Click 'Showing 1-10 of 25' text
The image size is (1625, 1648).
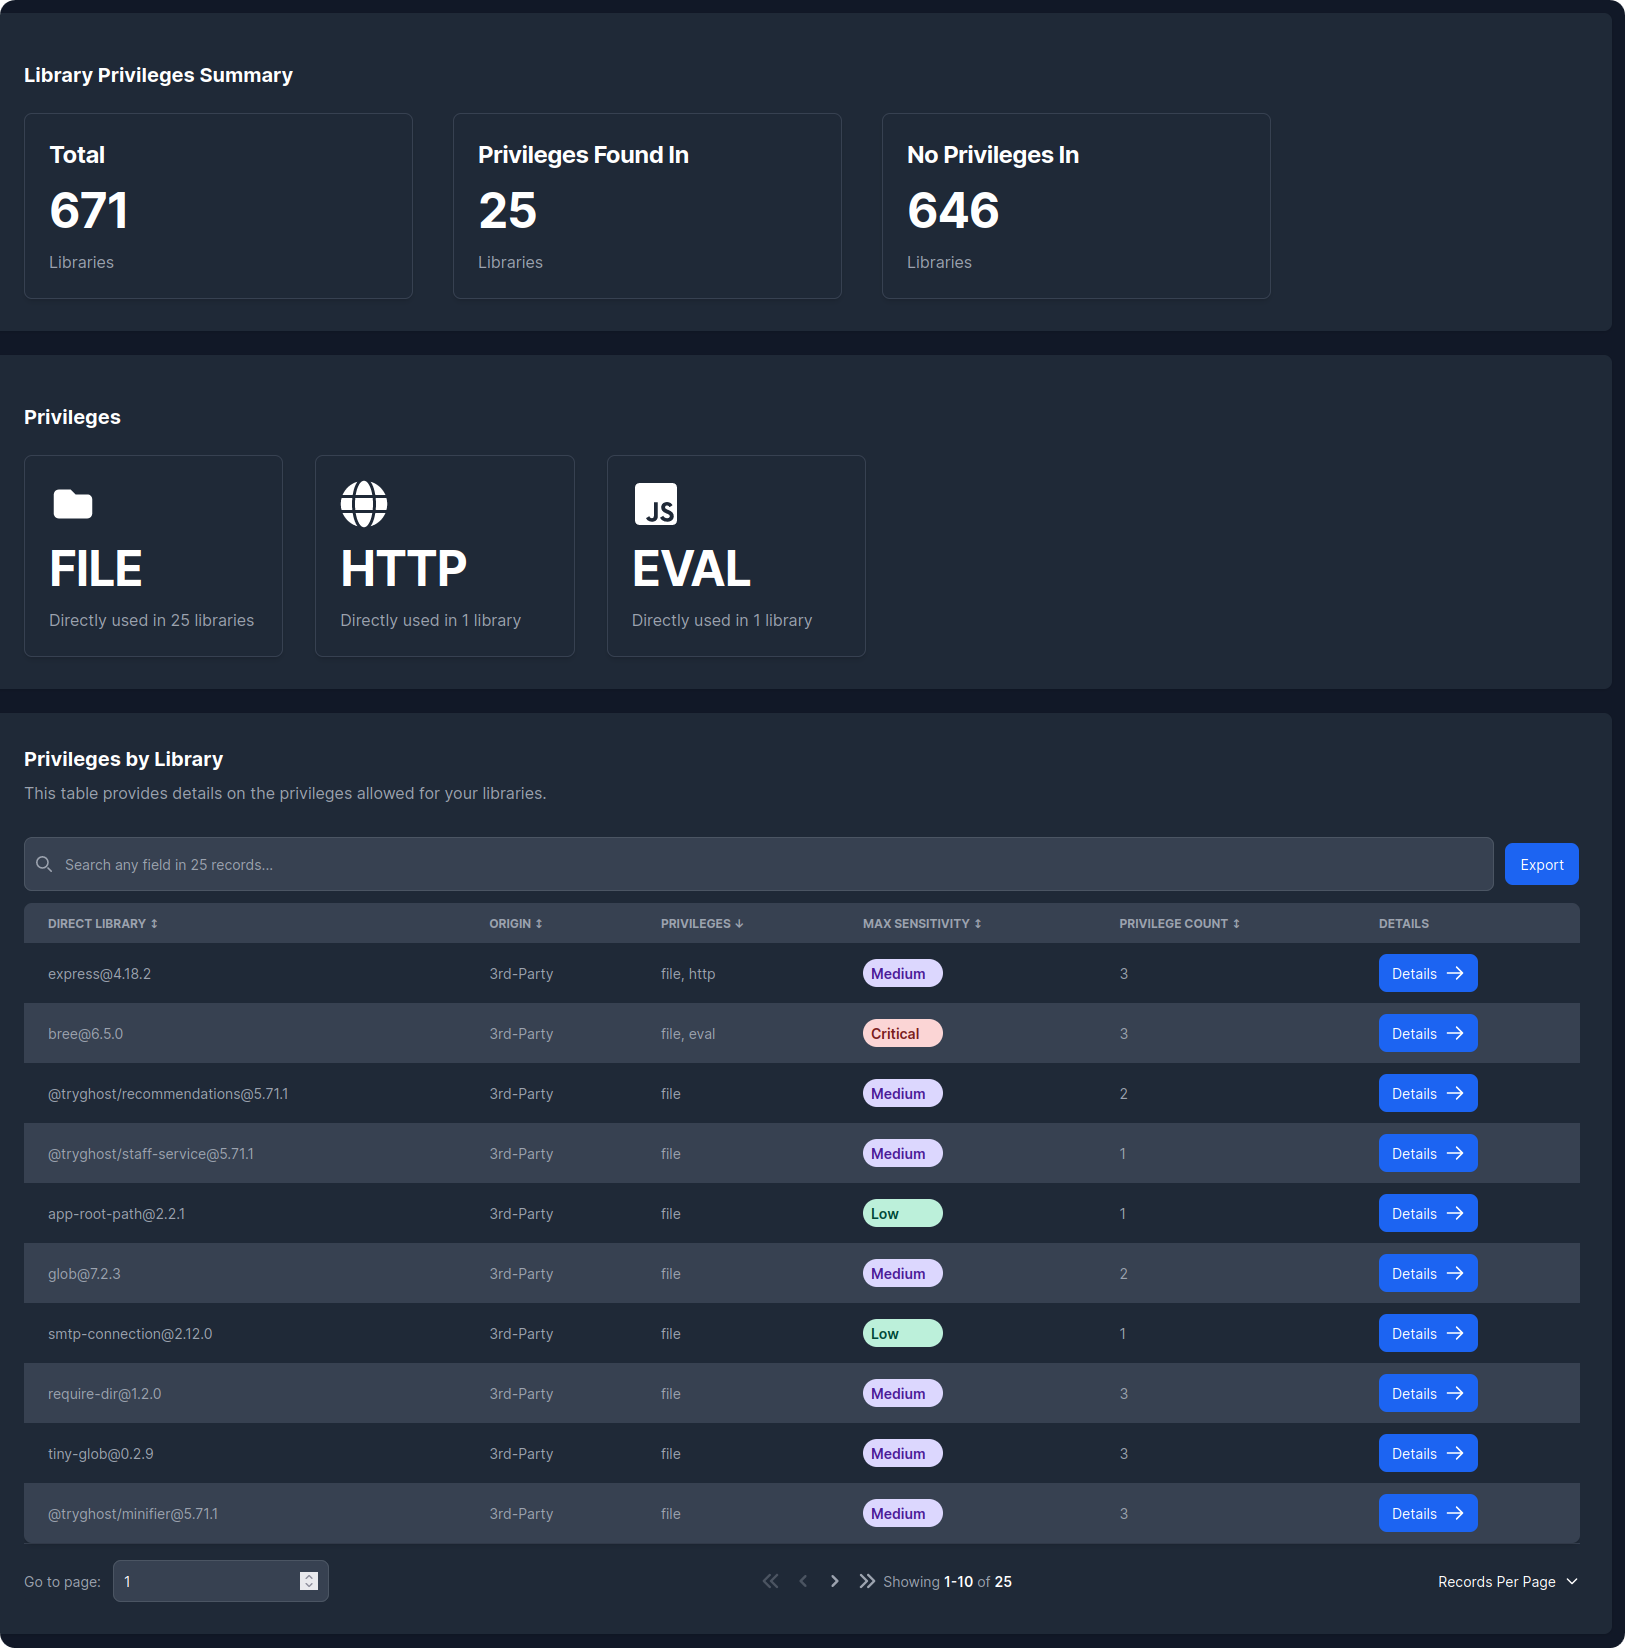[x=947, y=1581]
